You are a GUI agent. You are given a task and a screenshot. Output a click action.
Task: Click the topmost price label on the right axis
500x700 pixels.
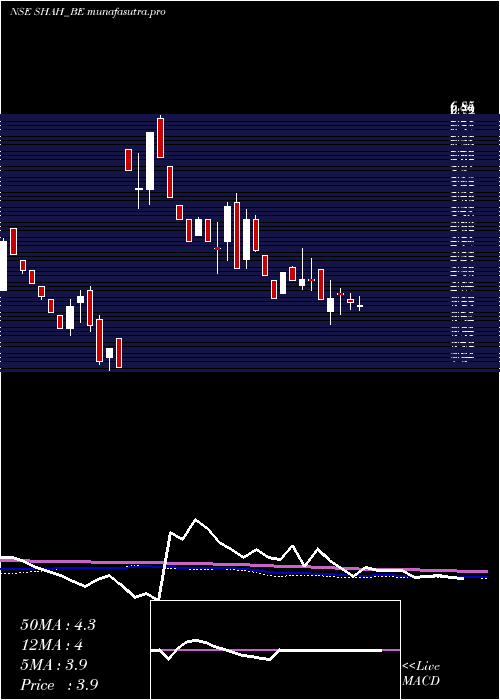point(462,107)
